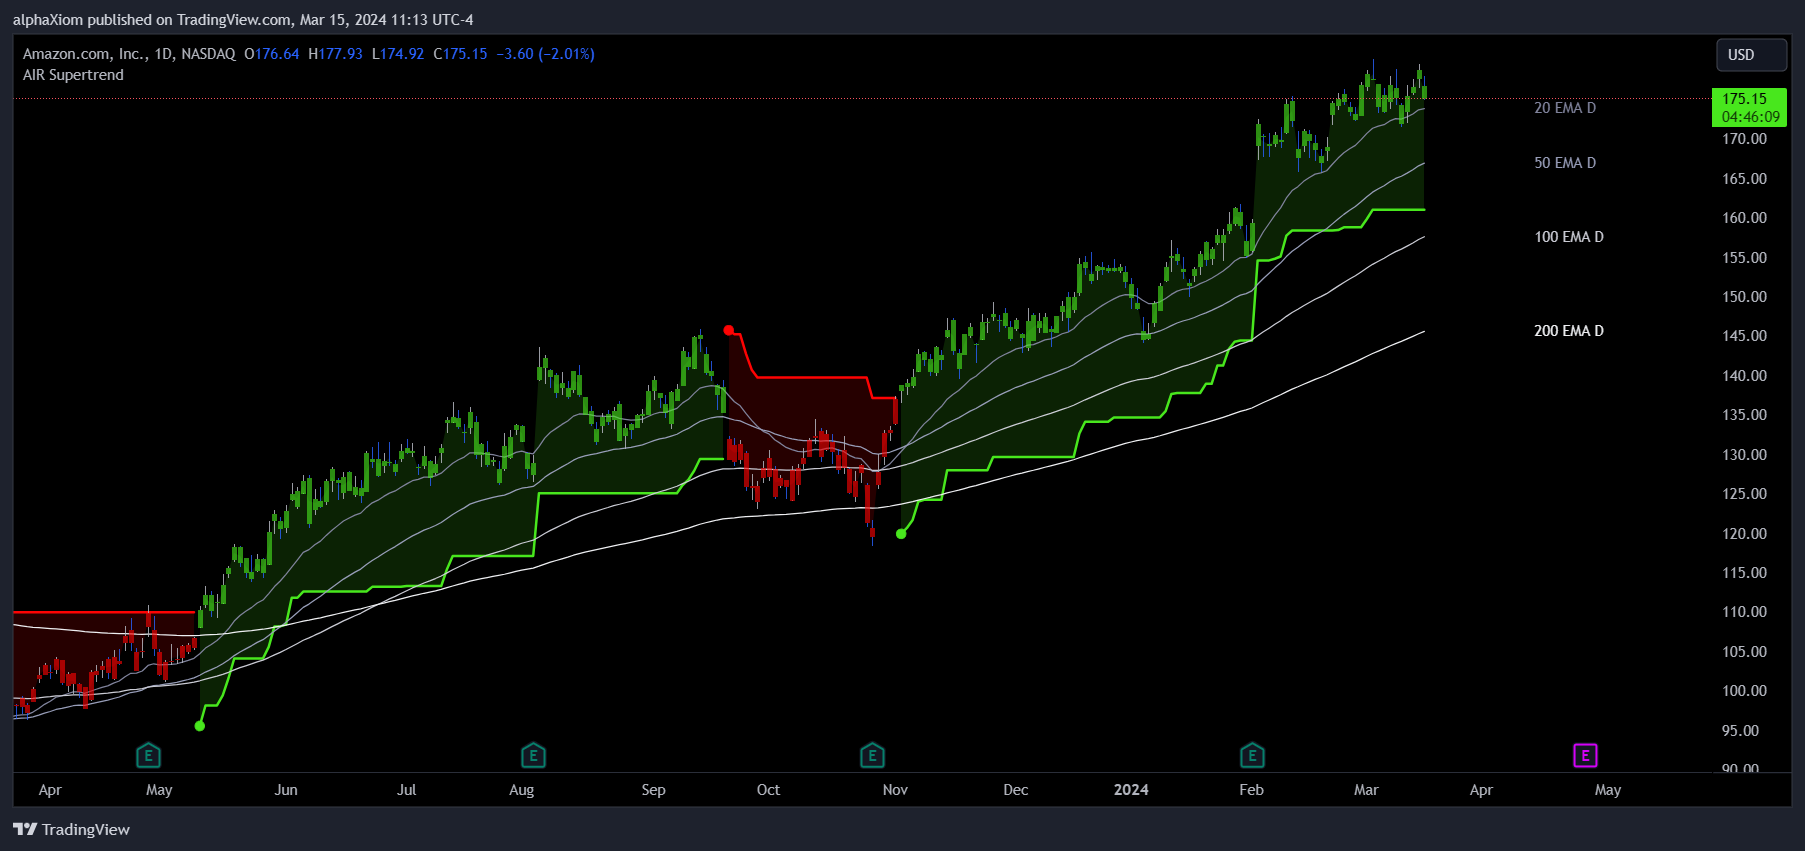Click the countdown timer 04:46:09
Viewport: 1805px width, 851px height.
point(1750,117)
